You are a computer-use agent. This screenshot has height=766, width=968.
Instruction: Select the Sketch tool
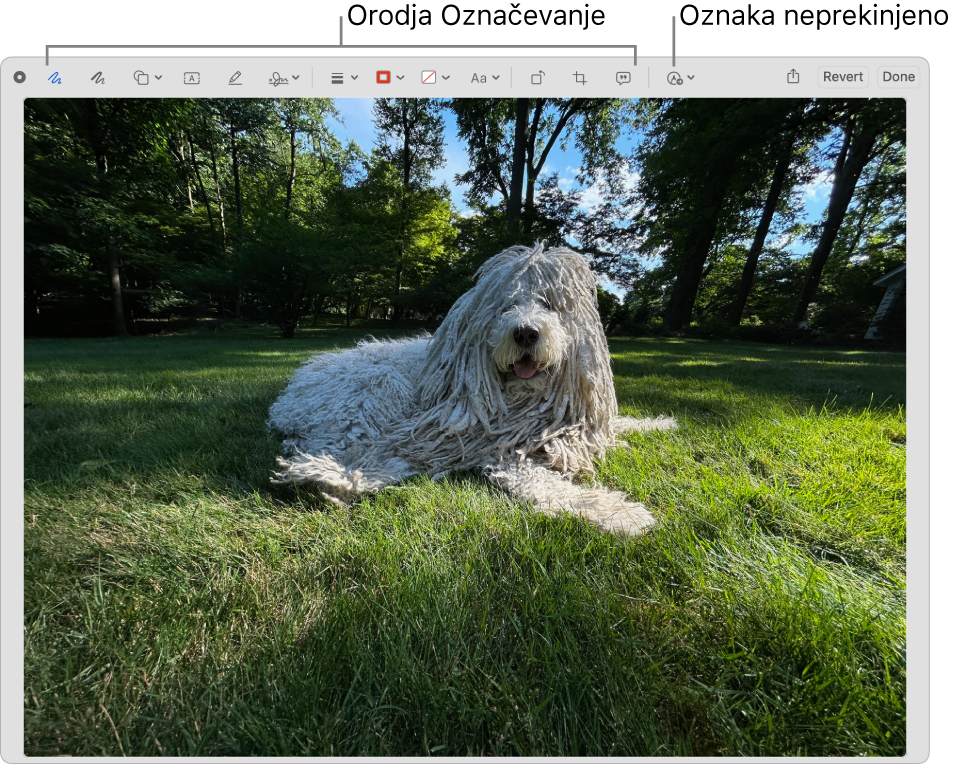tap(55, 78)
